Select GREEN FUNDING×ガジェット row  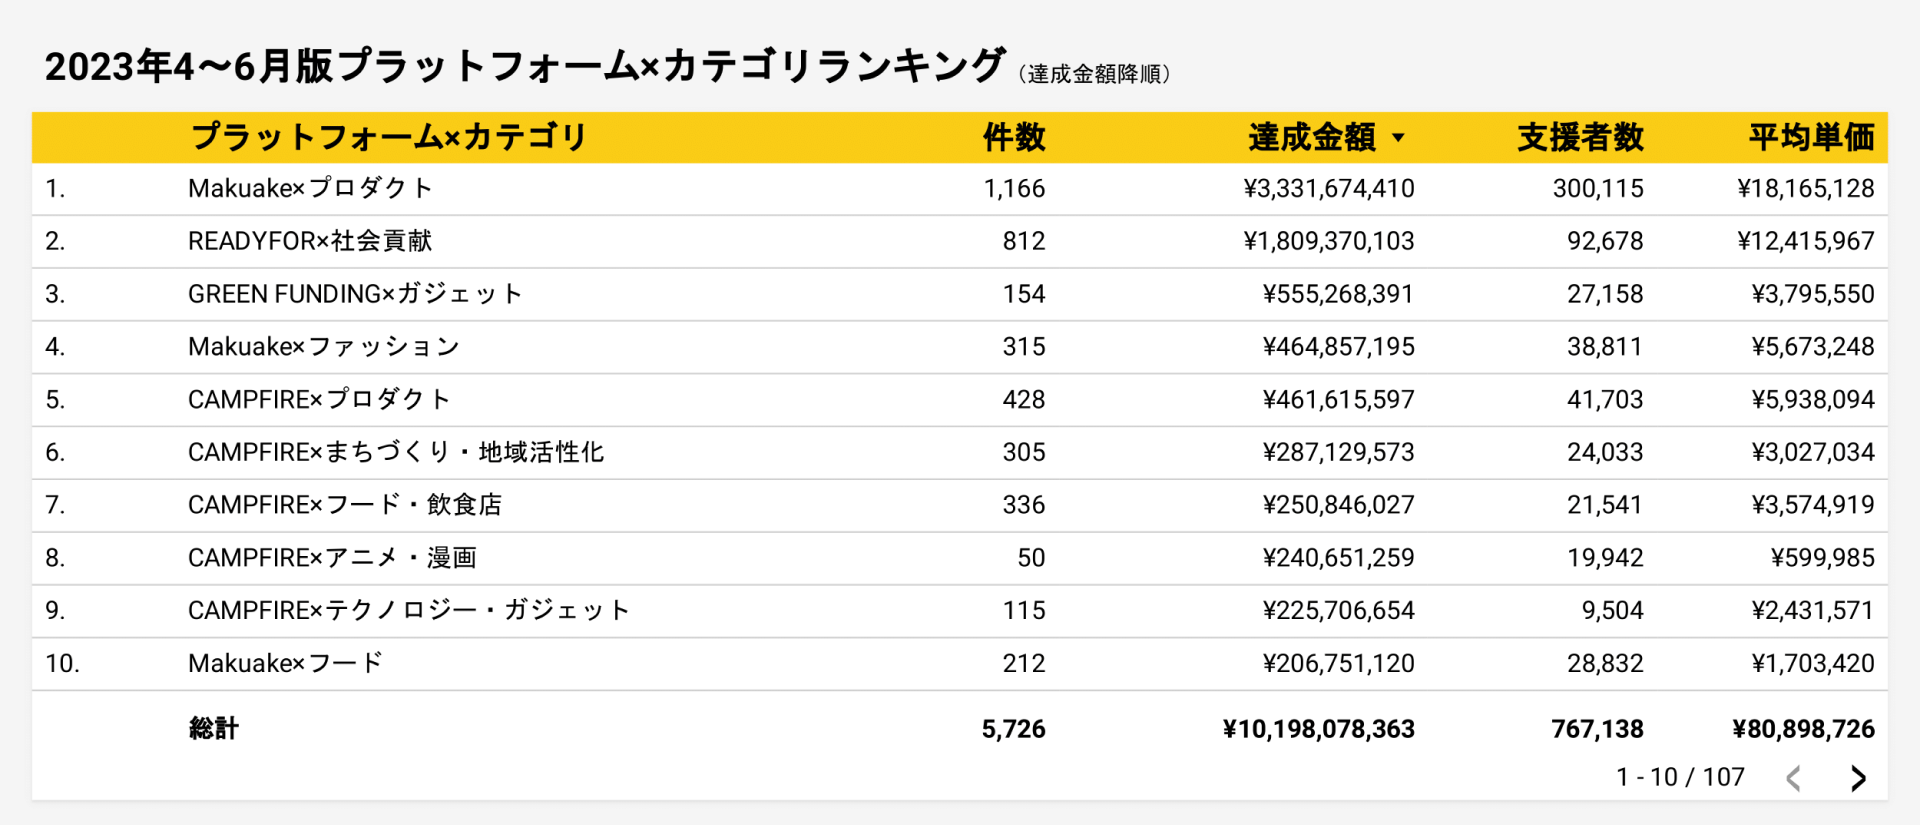tap(960, 294)
